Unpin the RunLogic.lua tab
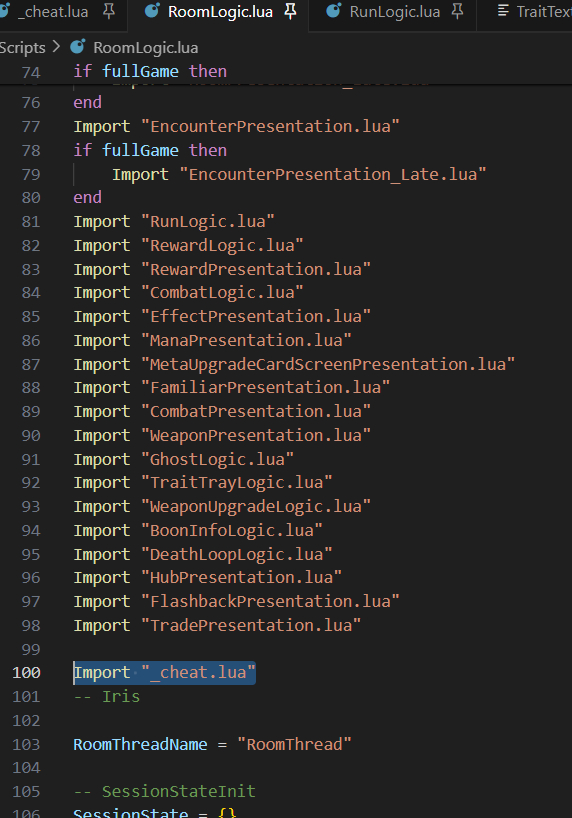 coord(457,11)
